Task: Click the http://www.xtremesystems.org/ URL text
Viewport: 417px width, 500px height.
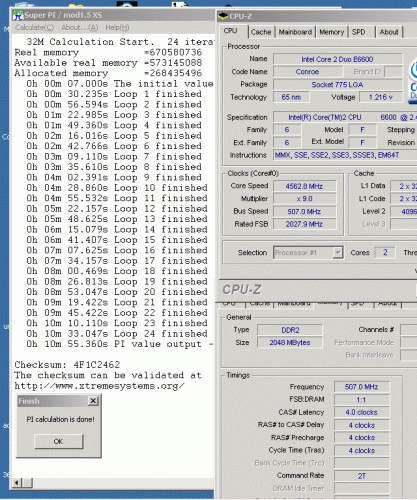Action: [x=99, y=386]
